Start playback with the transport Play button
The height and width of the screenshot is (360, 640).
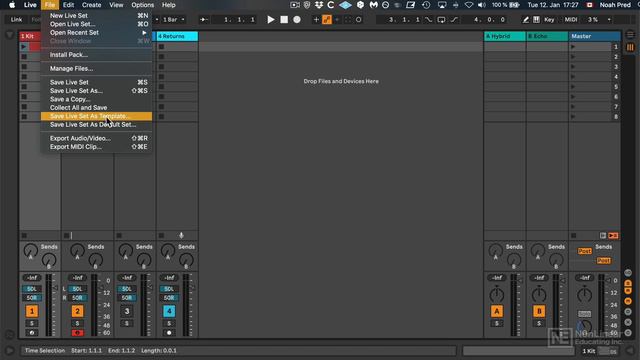(x=271, y=20)
